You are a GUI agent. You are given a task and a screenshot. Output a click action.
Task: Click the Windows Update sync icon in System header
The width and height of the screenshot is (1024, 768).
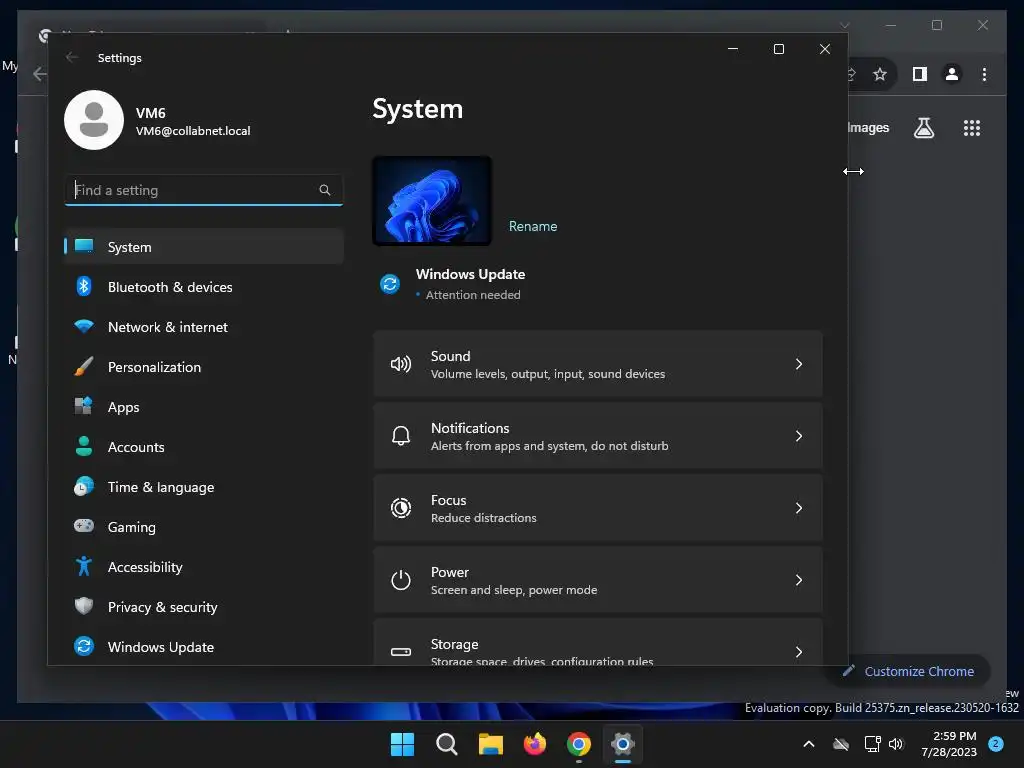point(390,284)
